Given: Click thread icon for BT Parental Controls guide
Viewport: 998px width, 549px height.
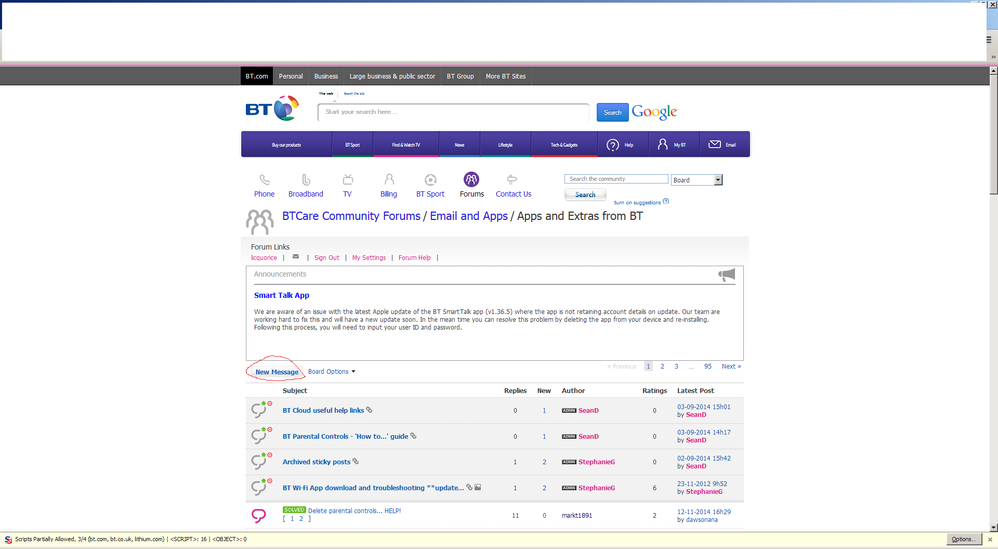Looking at the screenshot, I should (260, 435).
